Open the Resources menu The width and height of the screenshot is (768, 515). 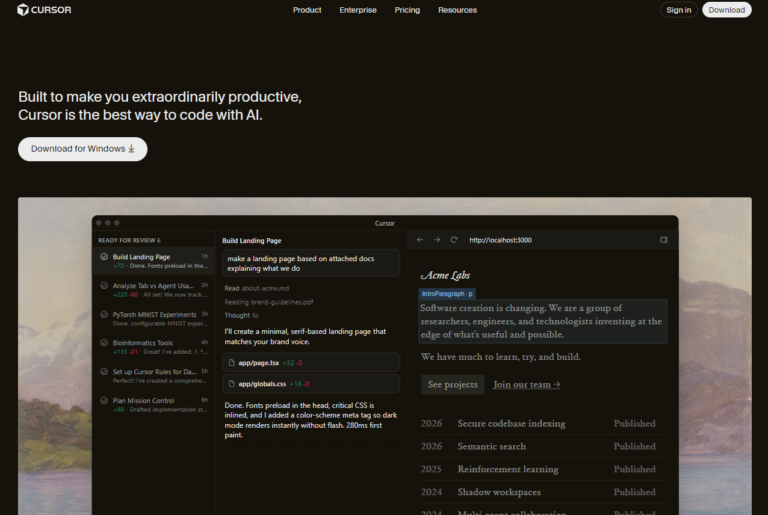(457, 10)
